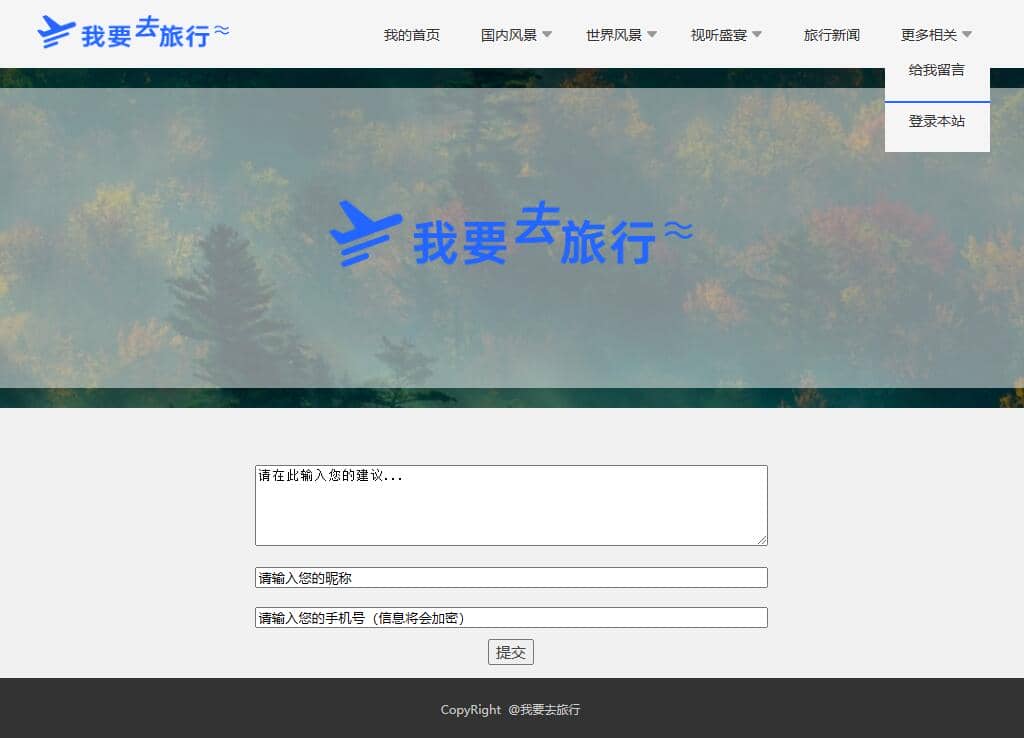Focus the phone number input field
This screenshot has height=738, width=1024.
click(510, 618)
